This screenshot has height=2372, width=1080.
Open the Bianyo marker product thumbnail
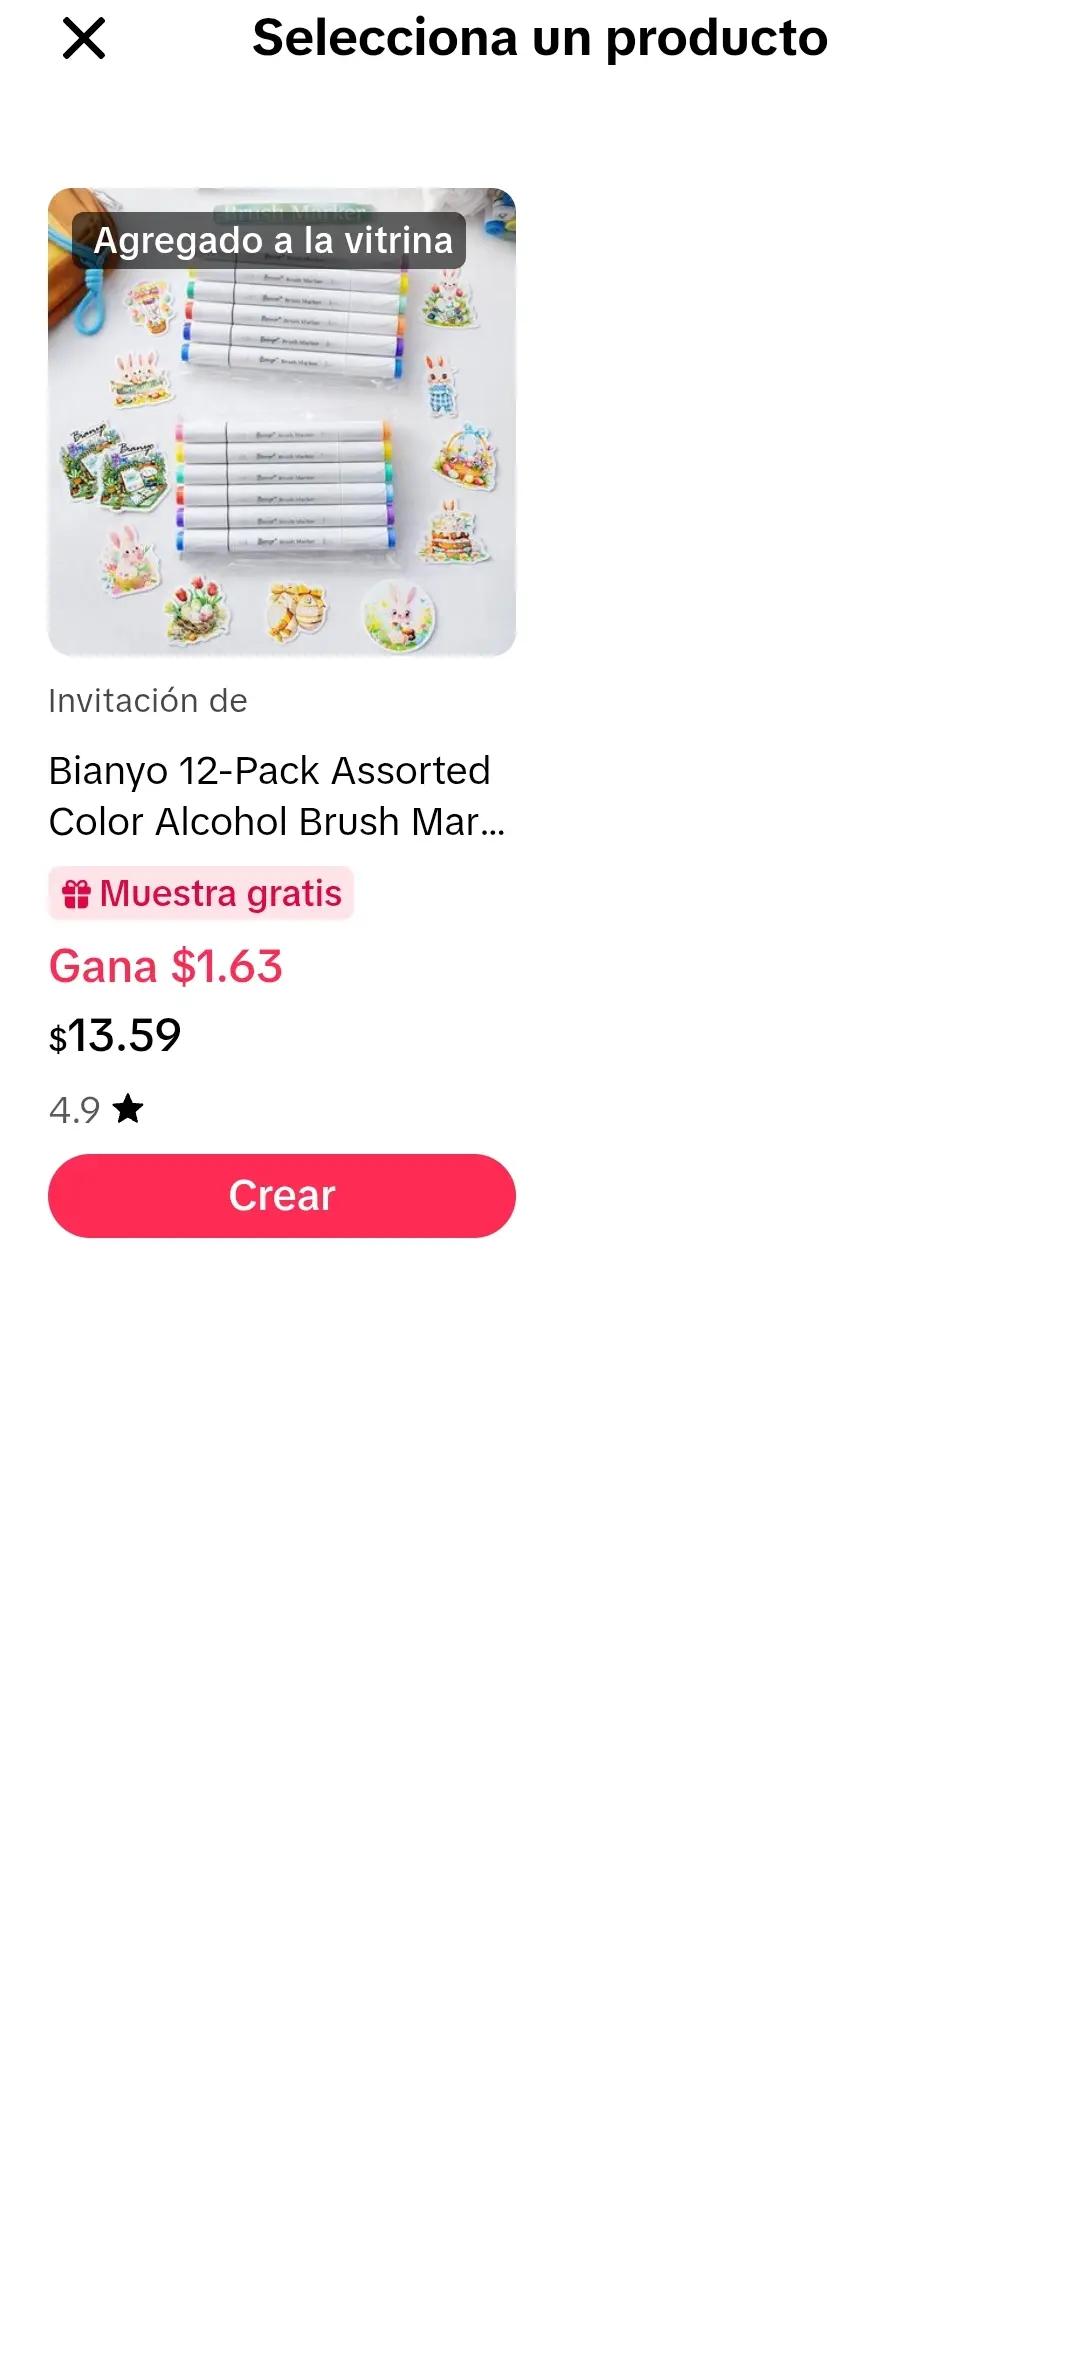[x=282, y=422]
